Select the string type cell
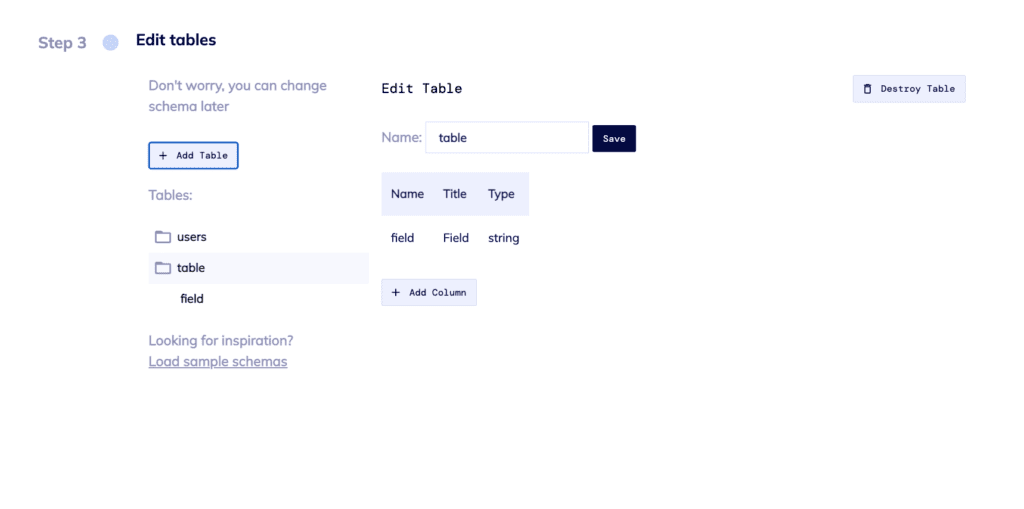 coord(504,238)
